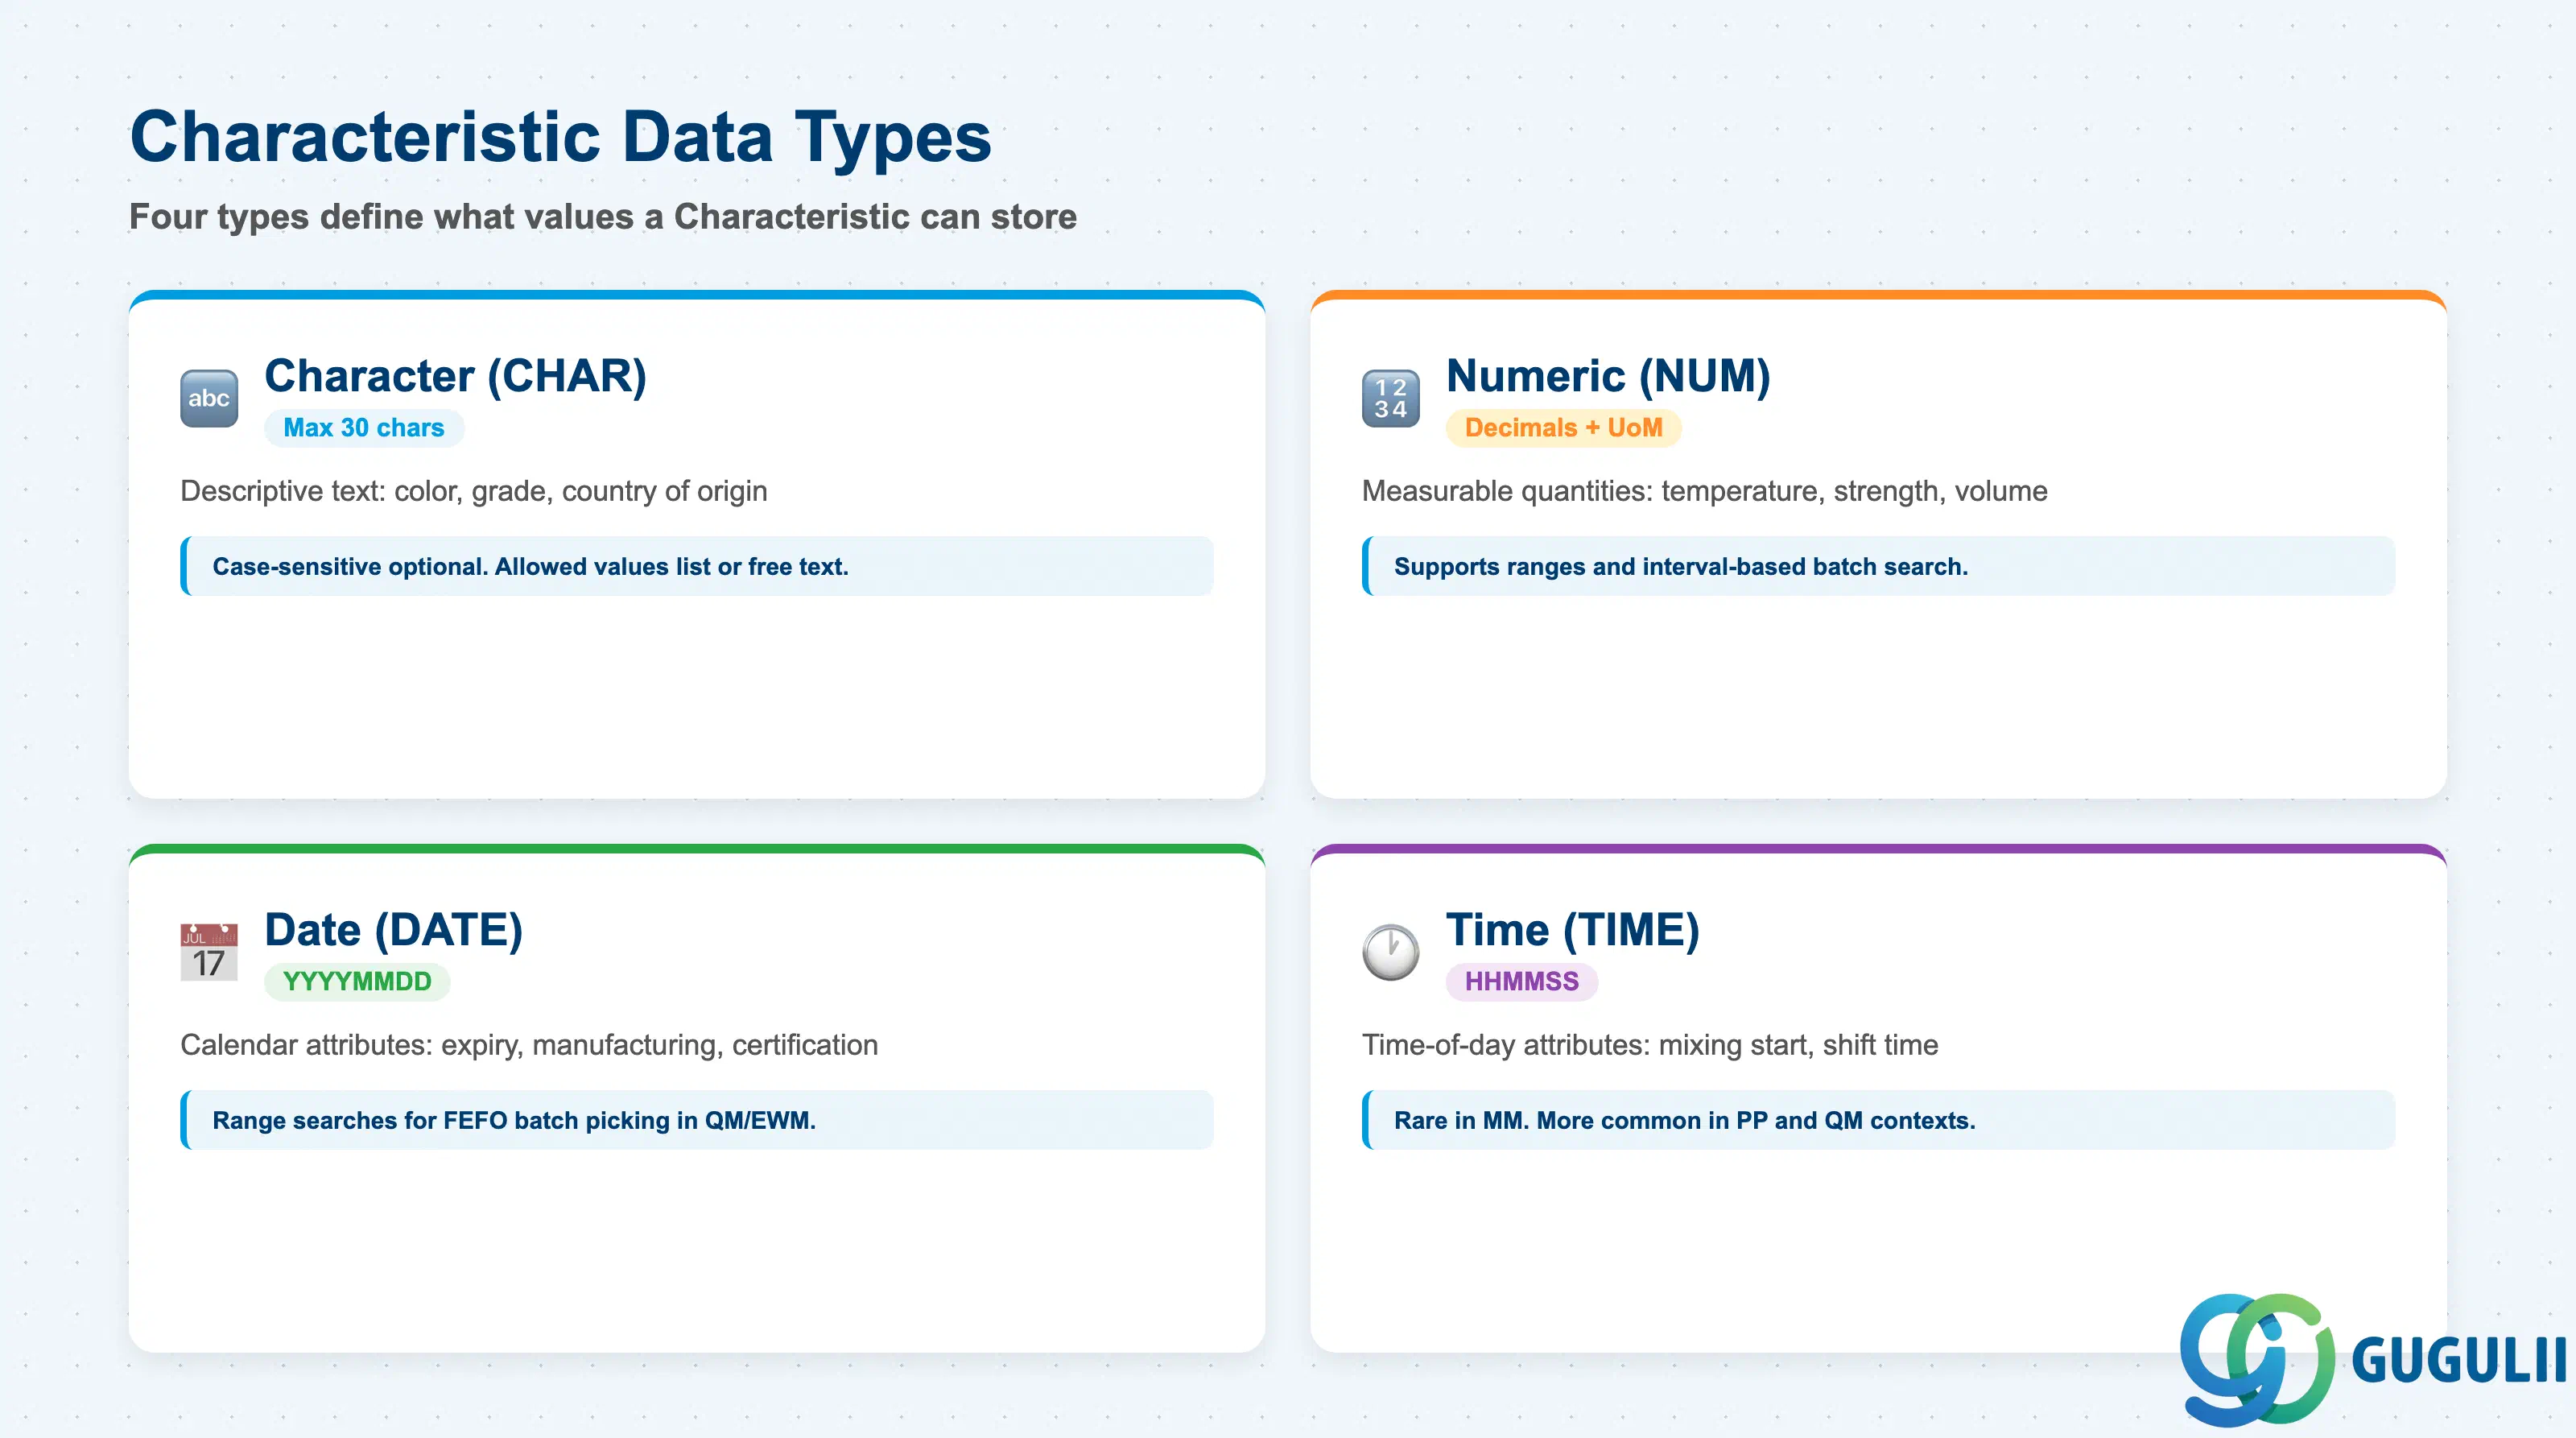Click the 'Rare in MM' note box
The width and height of the screenshot is (2576, 1438).
coord(1879,1120)
